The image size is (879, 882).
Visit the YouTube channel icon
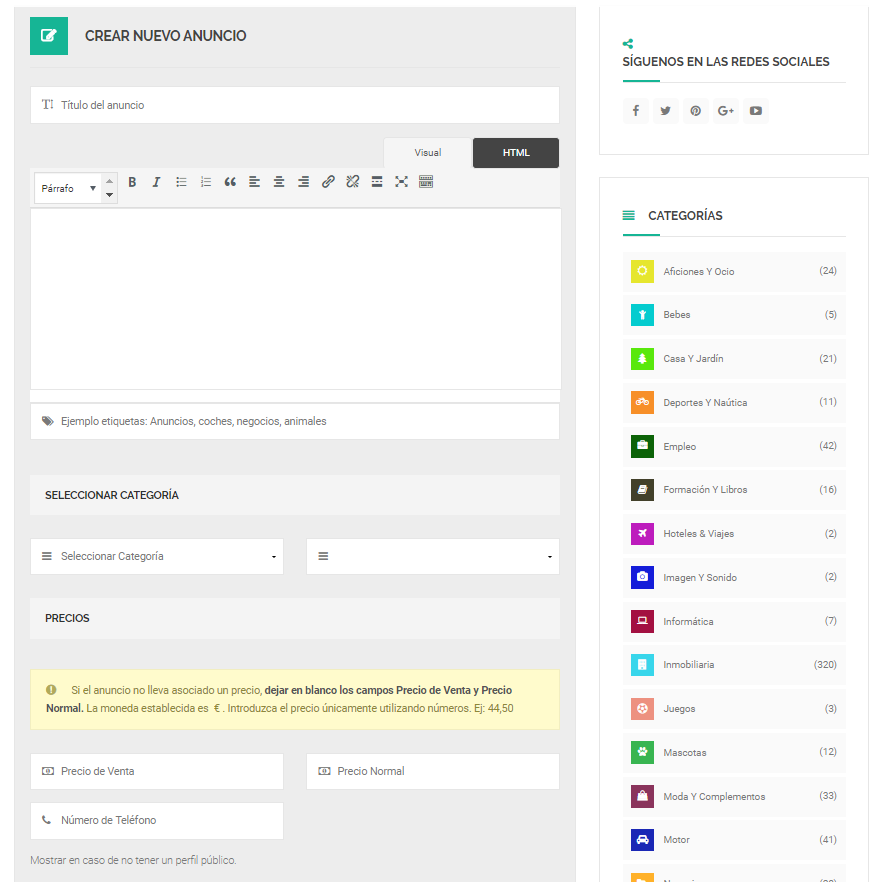point(756,111)
